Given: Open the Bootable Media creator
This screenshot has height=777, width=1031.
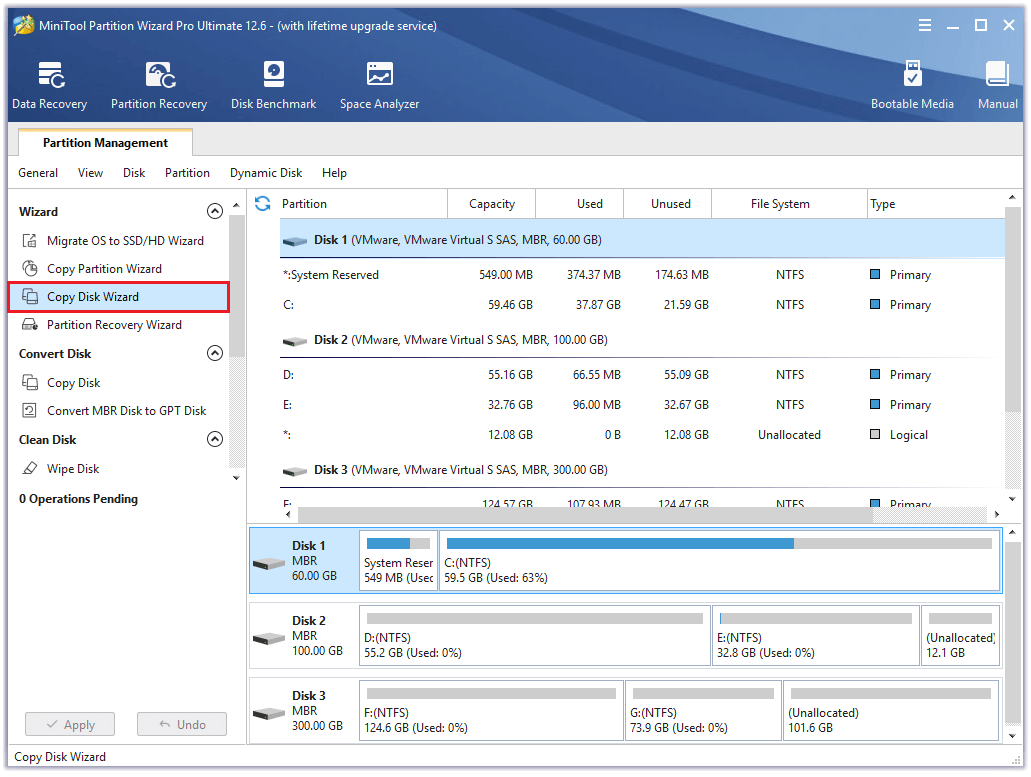Looking at the screenshot, I should (x=912, y=84).
